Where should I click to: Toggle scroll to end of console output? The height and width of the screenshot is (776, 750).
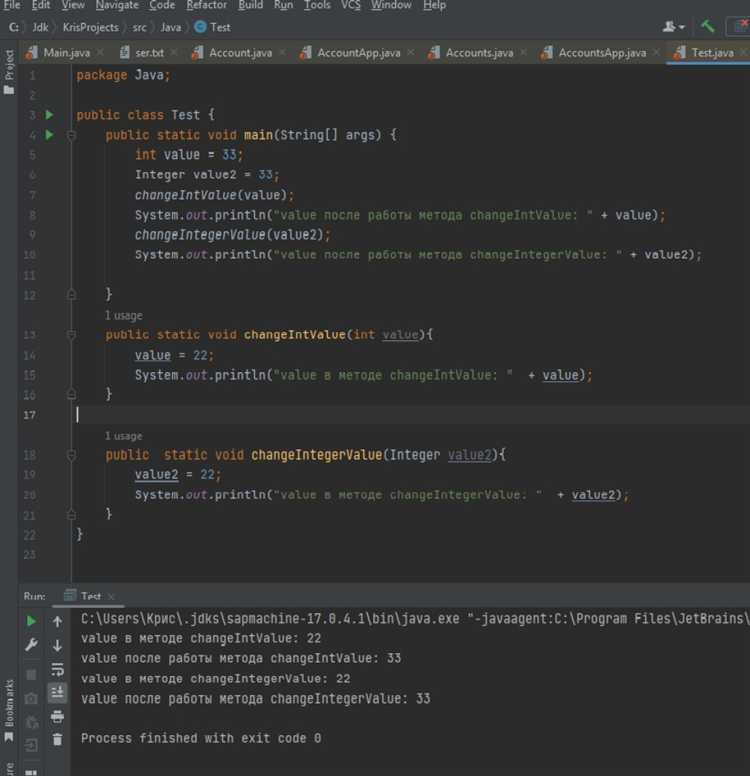[57, 692]
